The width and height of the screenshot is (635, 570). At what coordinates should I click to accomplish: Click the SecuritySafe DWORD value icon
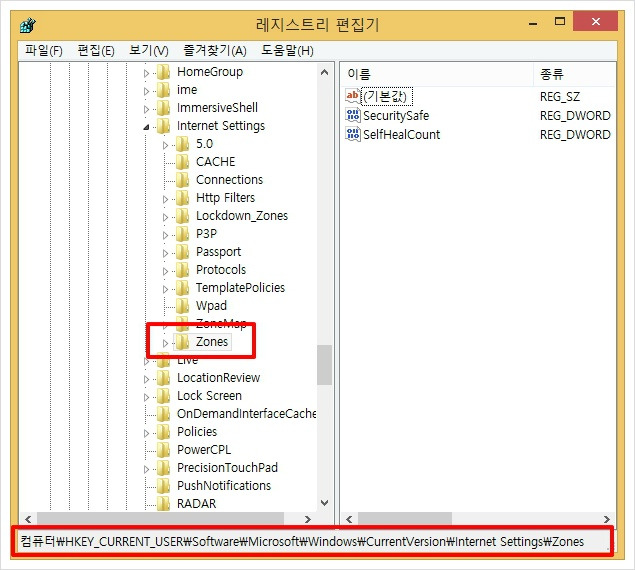[x=352, y=115]
